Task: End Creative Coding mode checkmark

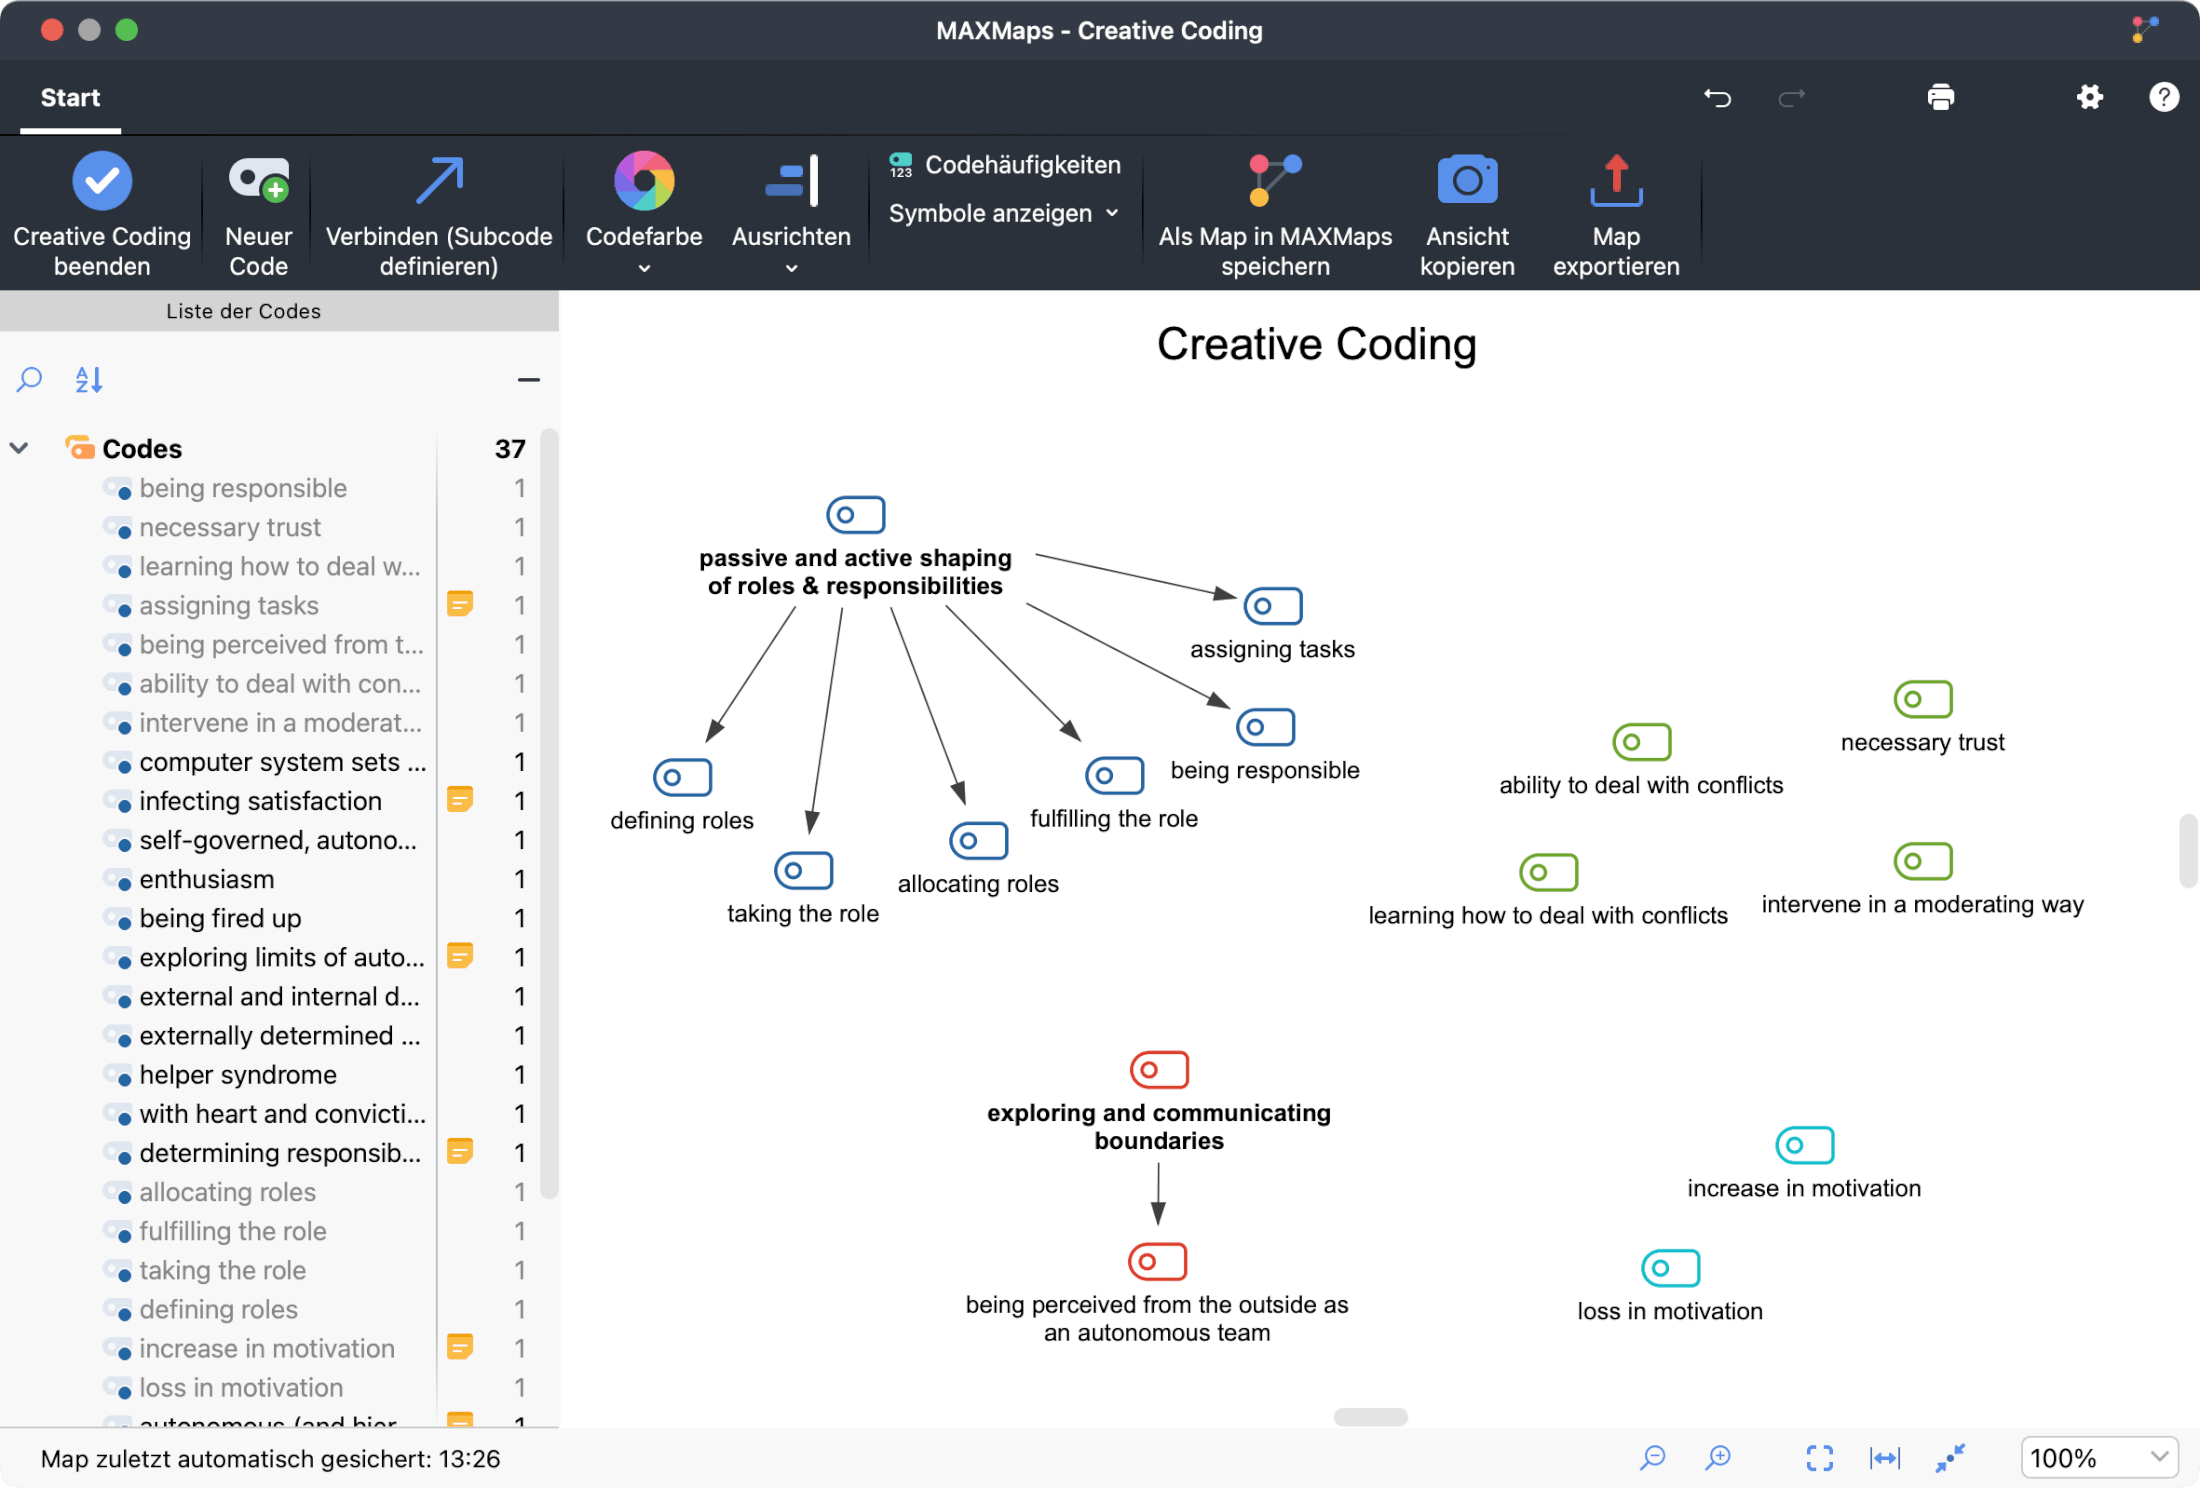Action: [x=102, y=181]
